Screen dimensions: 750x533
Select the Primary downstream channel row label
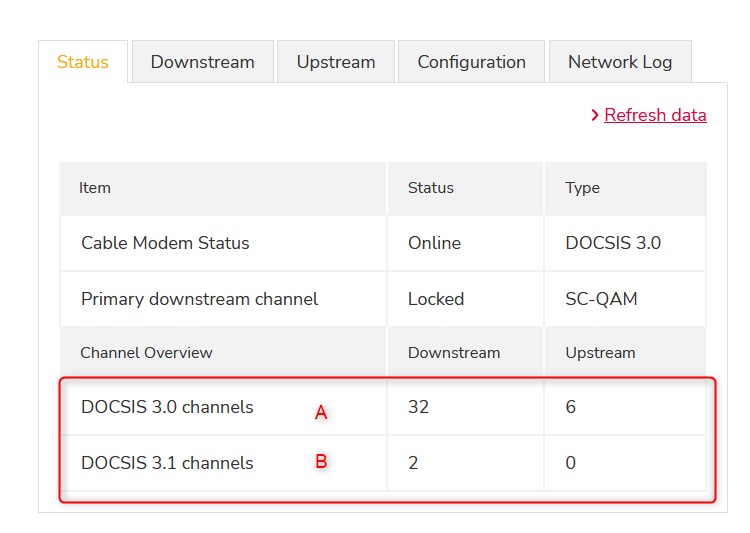(199, 299)
